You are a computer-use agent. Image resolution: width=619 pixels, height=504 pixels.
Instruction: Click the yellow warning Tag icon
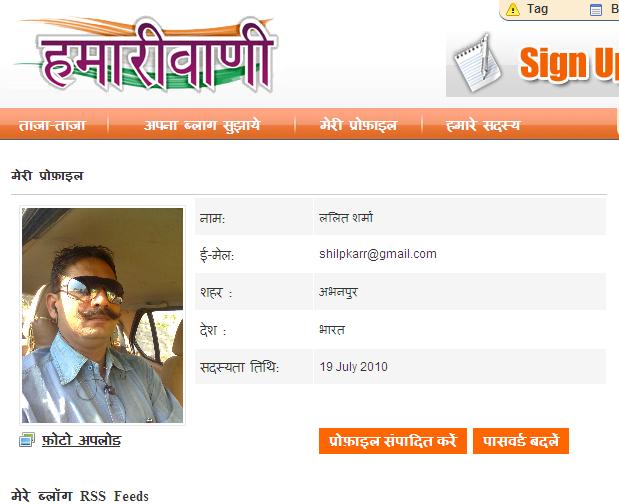[x=513, y=9]
